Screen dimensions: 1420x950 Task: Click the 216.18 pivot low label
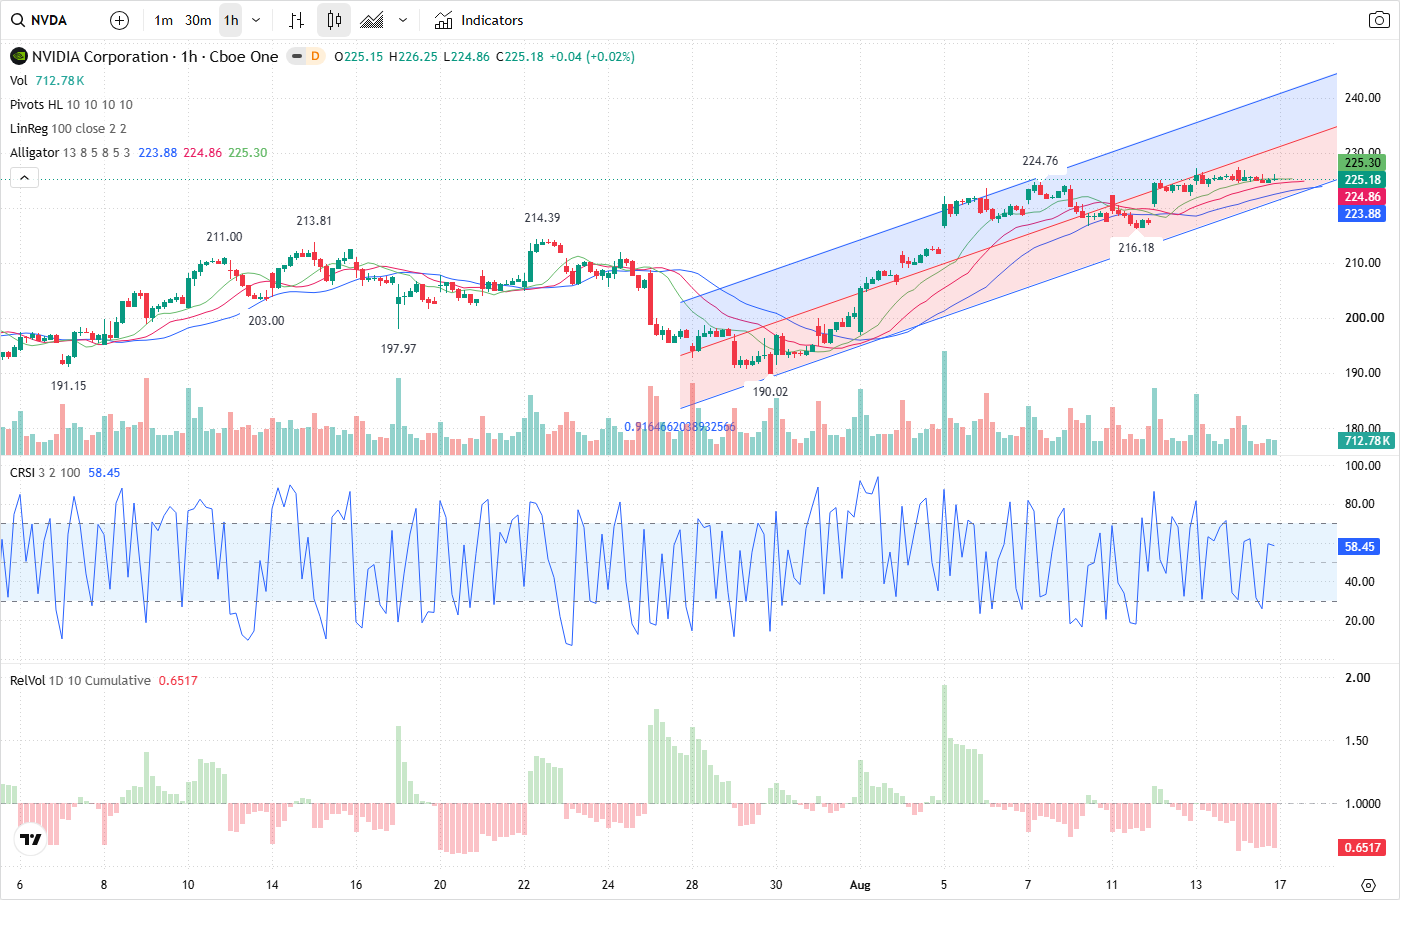coord(1136,248)
